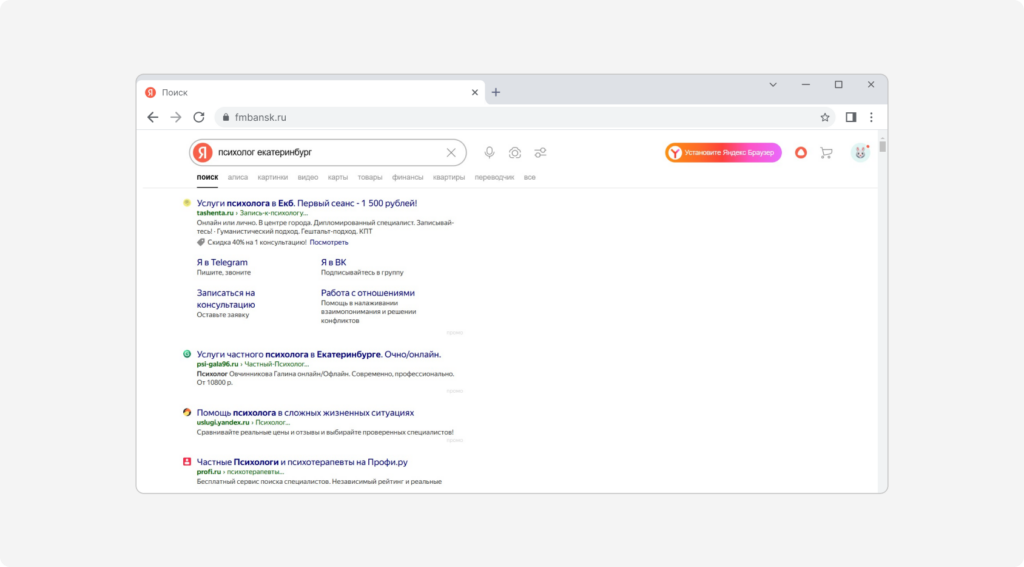The image size is (1024, 567).
Task: Open image search camera icon
Action: click(x=514, y=152)
